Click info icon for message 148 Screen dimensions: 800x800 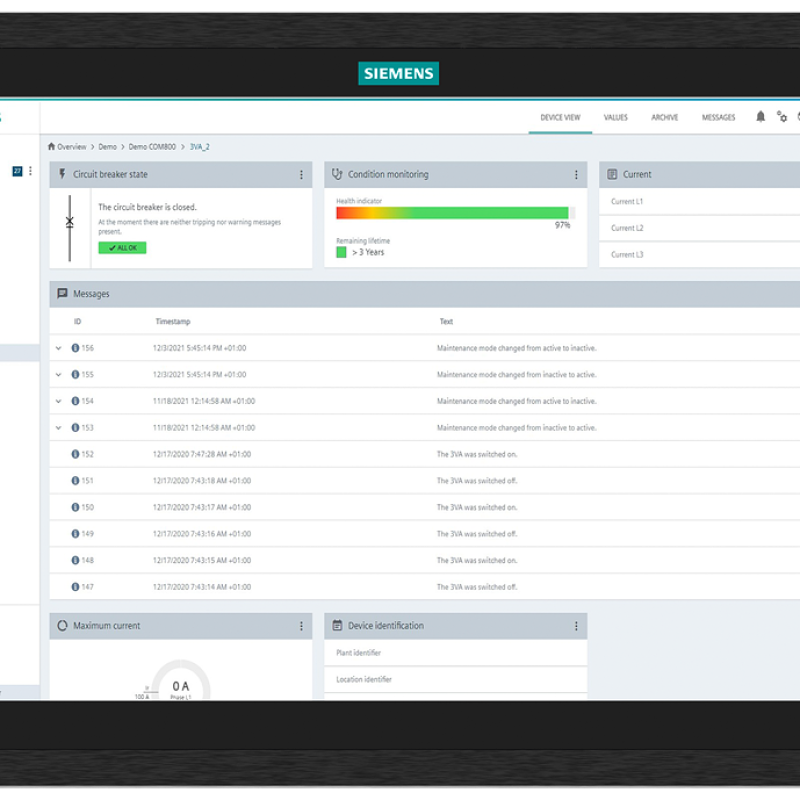point(75,560)
